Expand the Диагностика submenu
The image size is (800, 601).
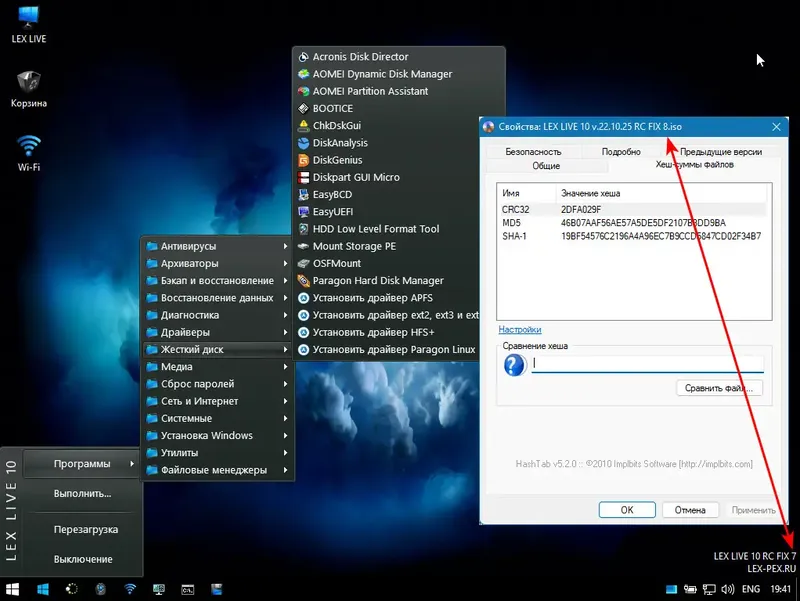pyautogui.click(x=217, y=315)
